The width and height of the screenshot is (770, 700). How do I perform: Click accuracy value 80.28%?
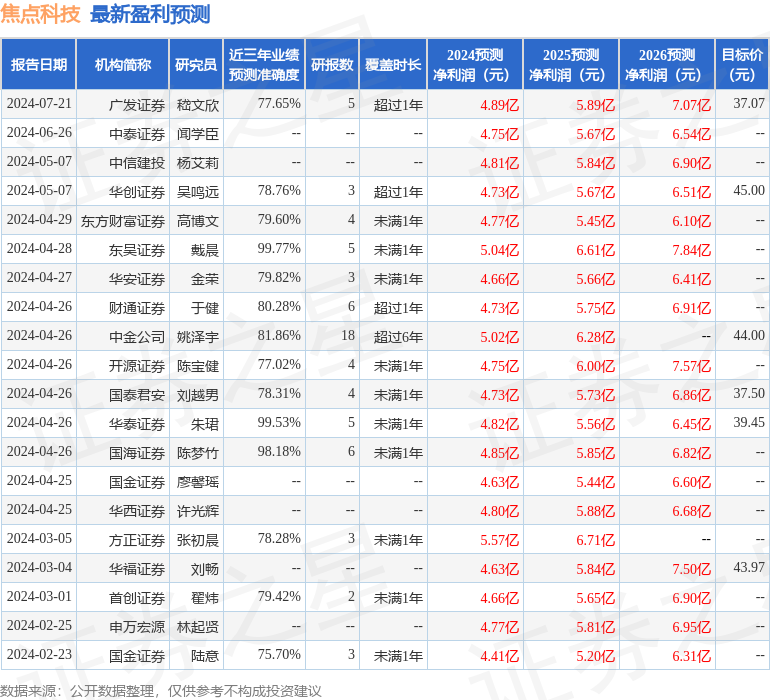click(279, 307)
